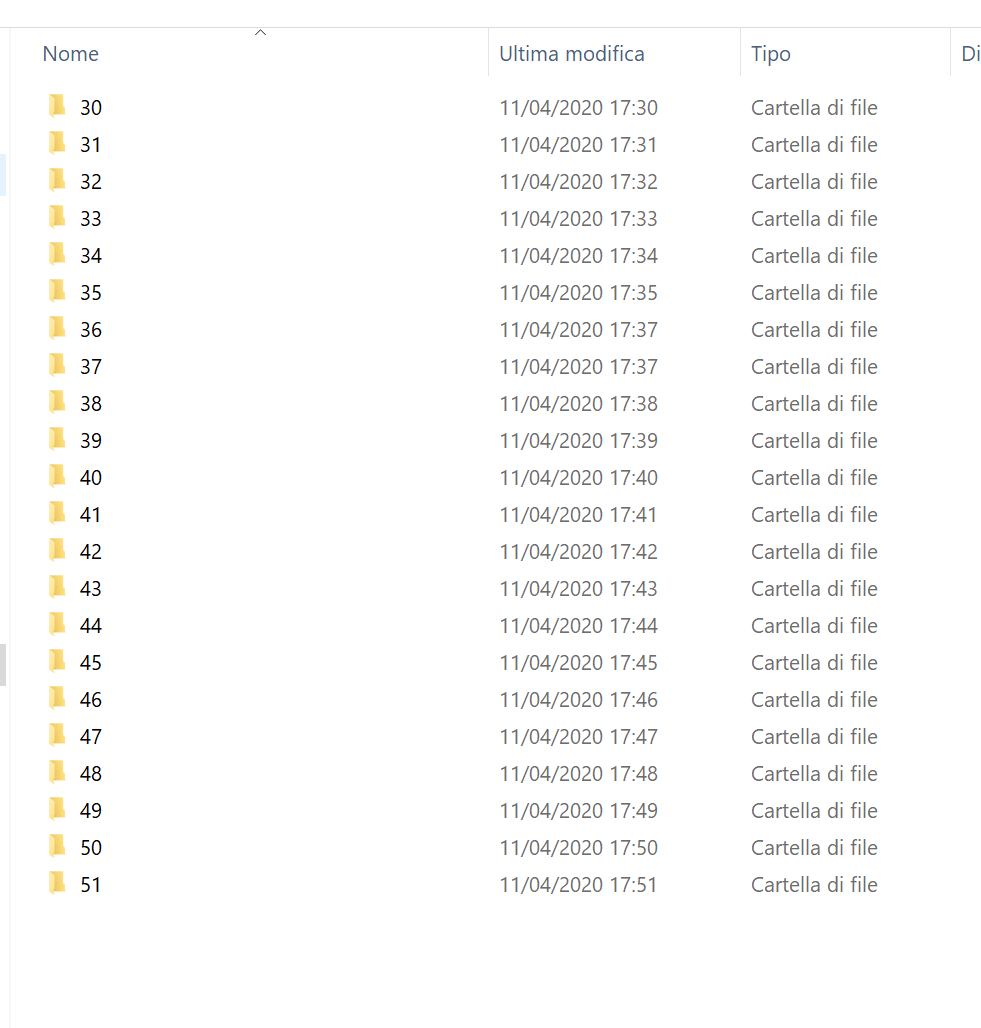Select the folder icon beside 49
Image resolution: width=981 pixels, height=1028 pixels.
[x=58, y=809]
